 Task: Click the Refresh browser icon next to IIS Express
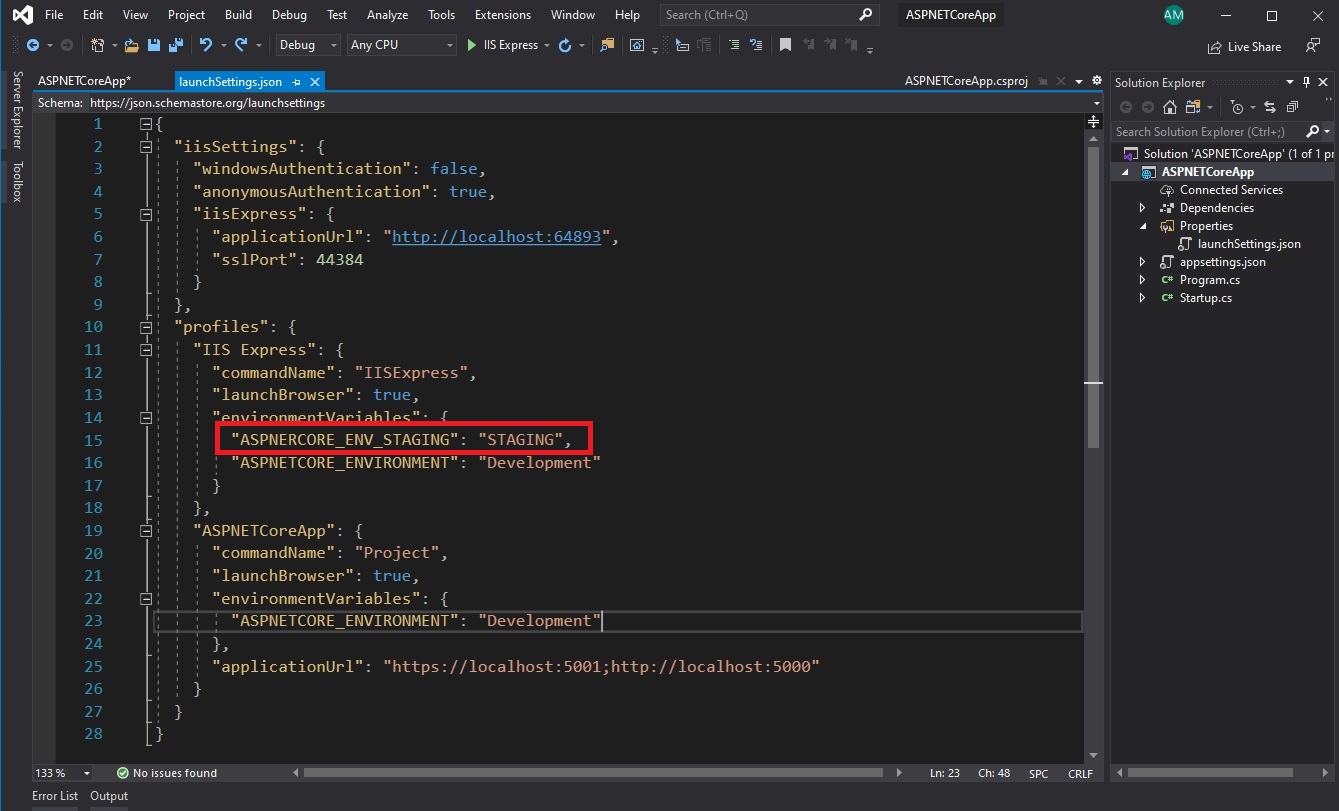pyautogui.click(x=565, y=45)
